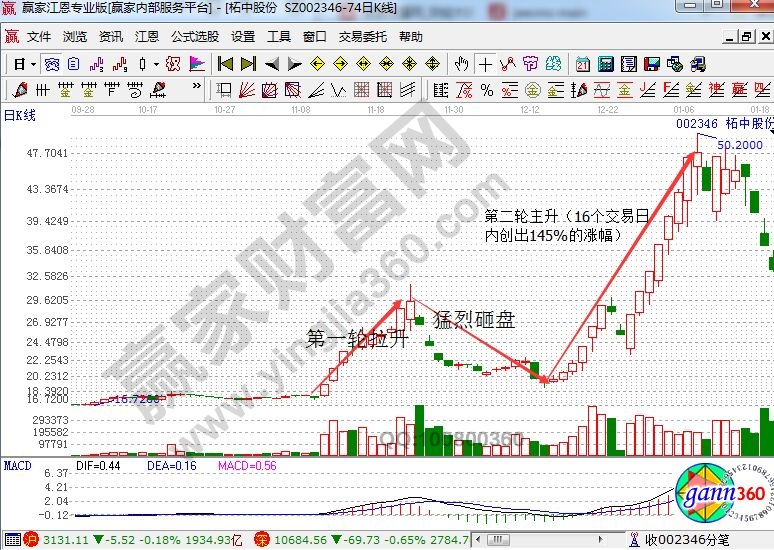774x550 pixels.
Task: Select the hand pan tool
Action: tap(461, 64)
